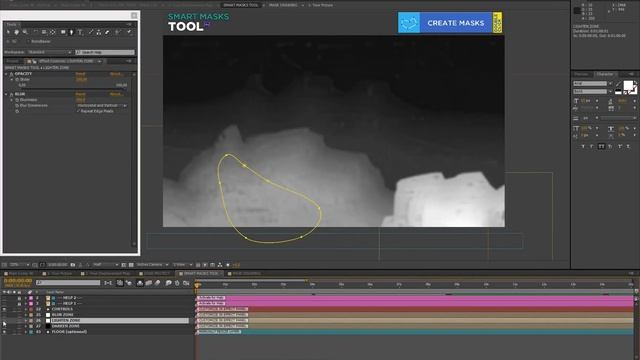Viewport: 640px width, 360px height.
Task: Toggle lock on HELP 1 layer
Action: click(x=19, y=304)
